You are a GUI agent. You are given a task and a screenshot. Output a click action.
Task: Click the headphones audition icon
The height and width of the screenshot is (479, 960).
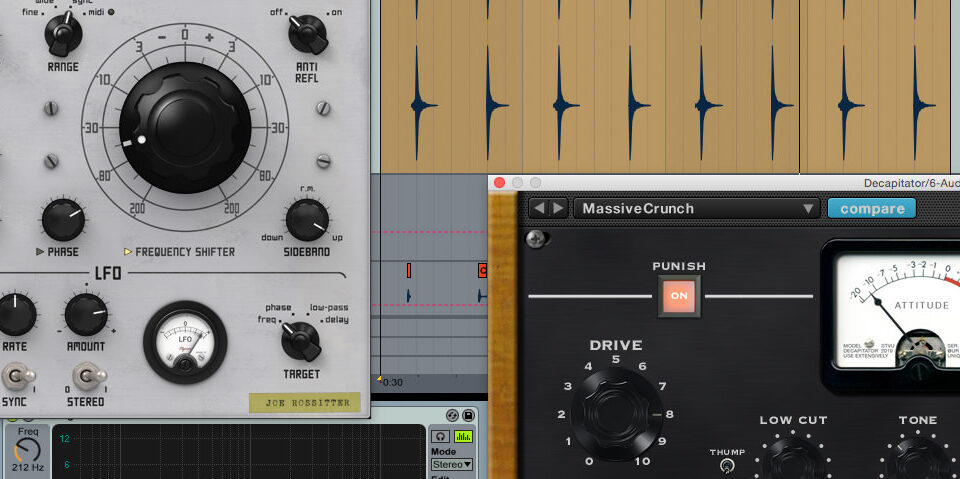pyautogui.click(x=440, y=436)
